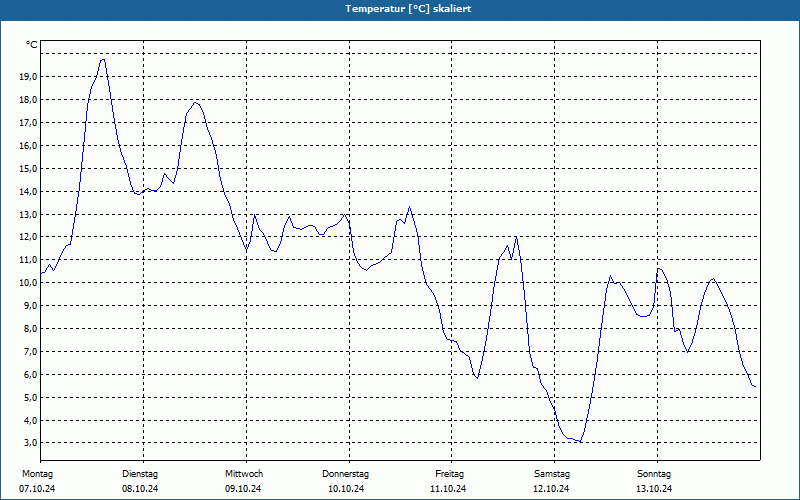Click the Freitag day label
This screenshot has height=500, width=800.
click(x=449, y=474)
